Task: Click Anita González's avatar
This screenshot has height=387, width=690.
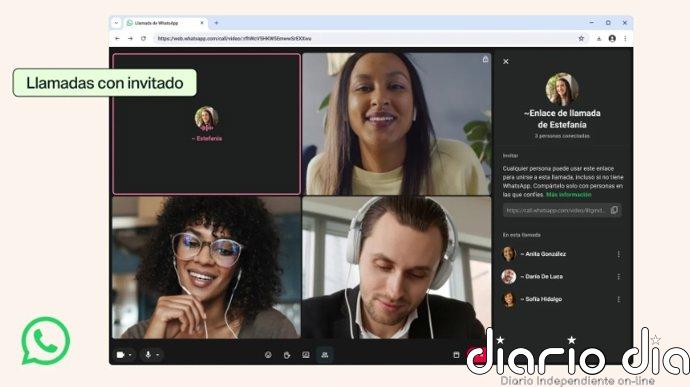Action: tap(509, 254)
